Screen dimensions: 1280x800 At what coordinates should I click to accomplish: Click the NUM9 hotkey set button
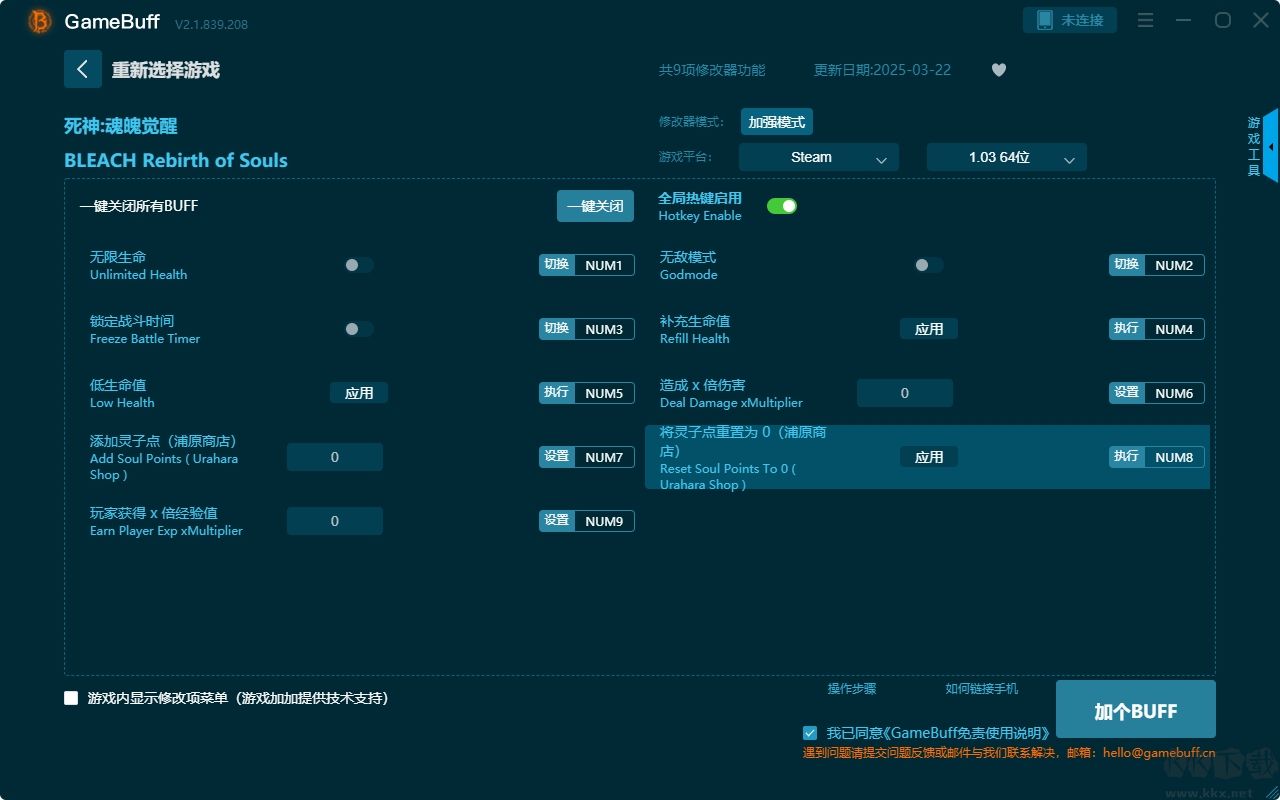tap(587, 521)
